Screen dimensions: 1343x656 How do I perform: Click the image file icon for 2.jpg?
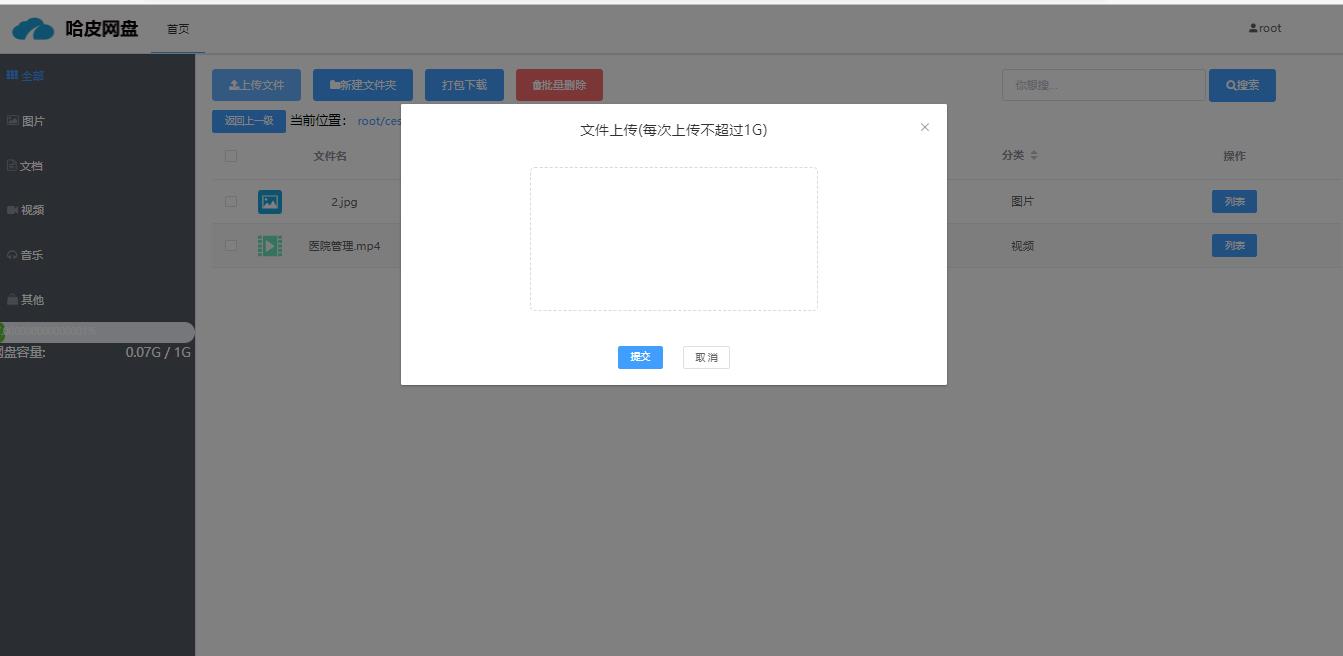click(x=269, y=202)
